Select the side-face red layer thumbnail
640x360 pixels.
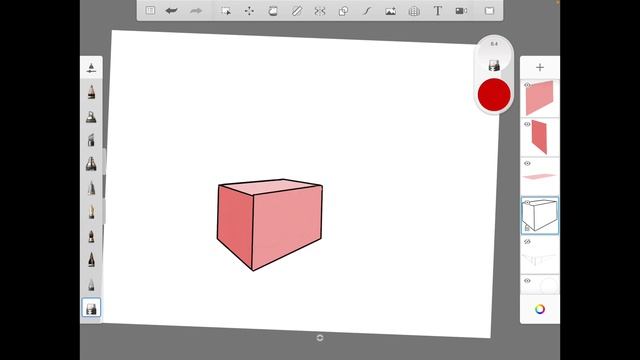[540, 137]
